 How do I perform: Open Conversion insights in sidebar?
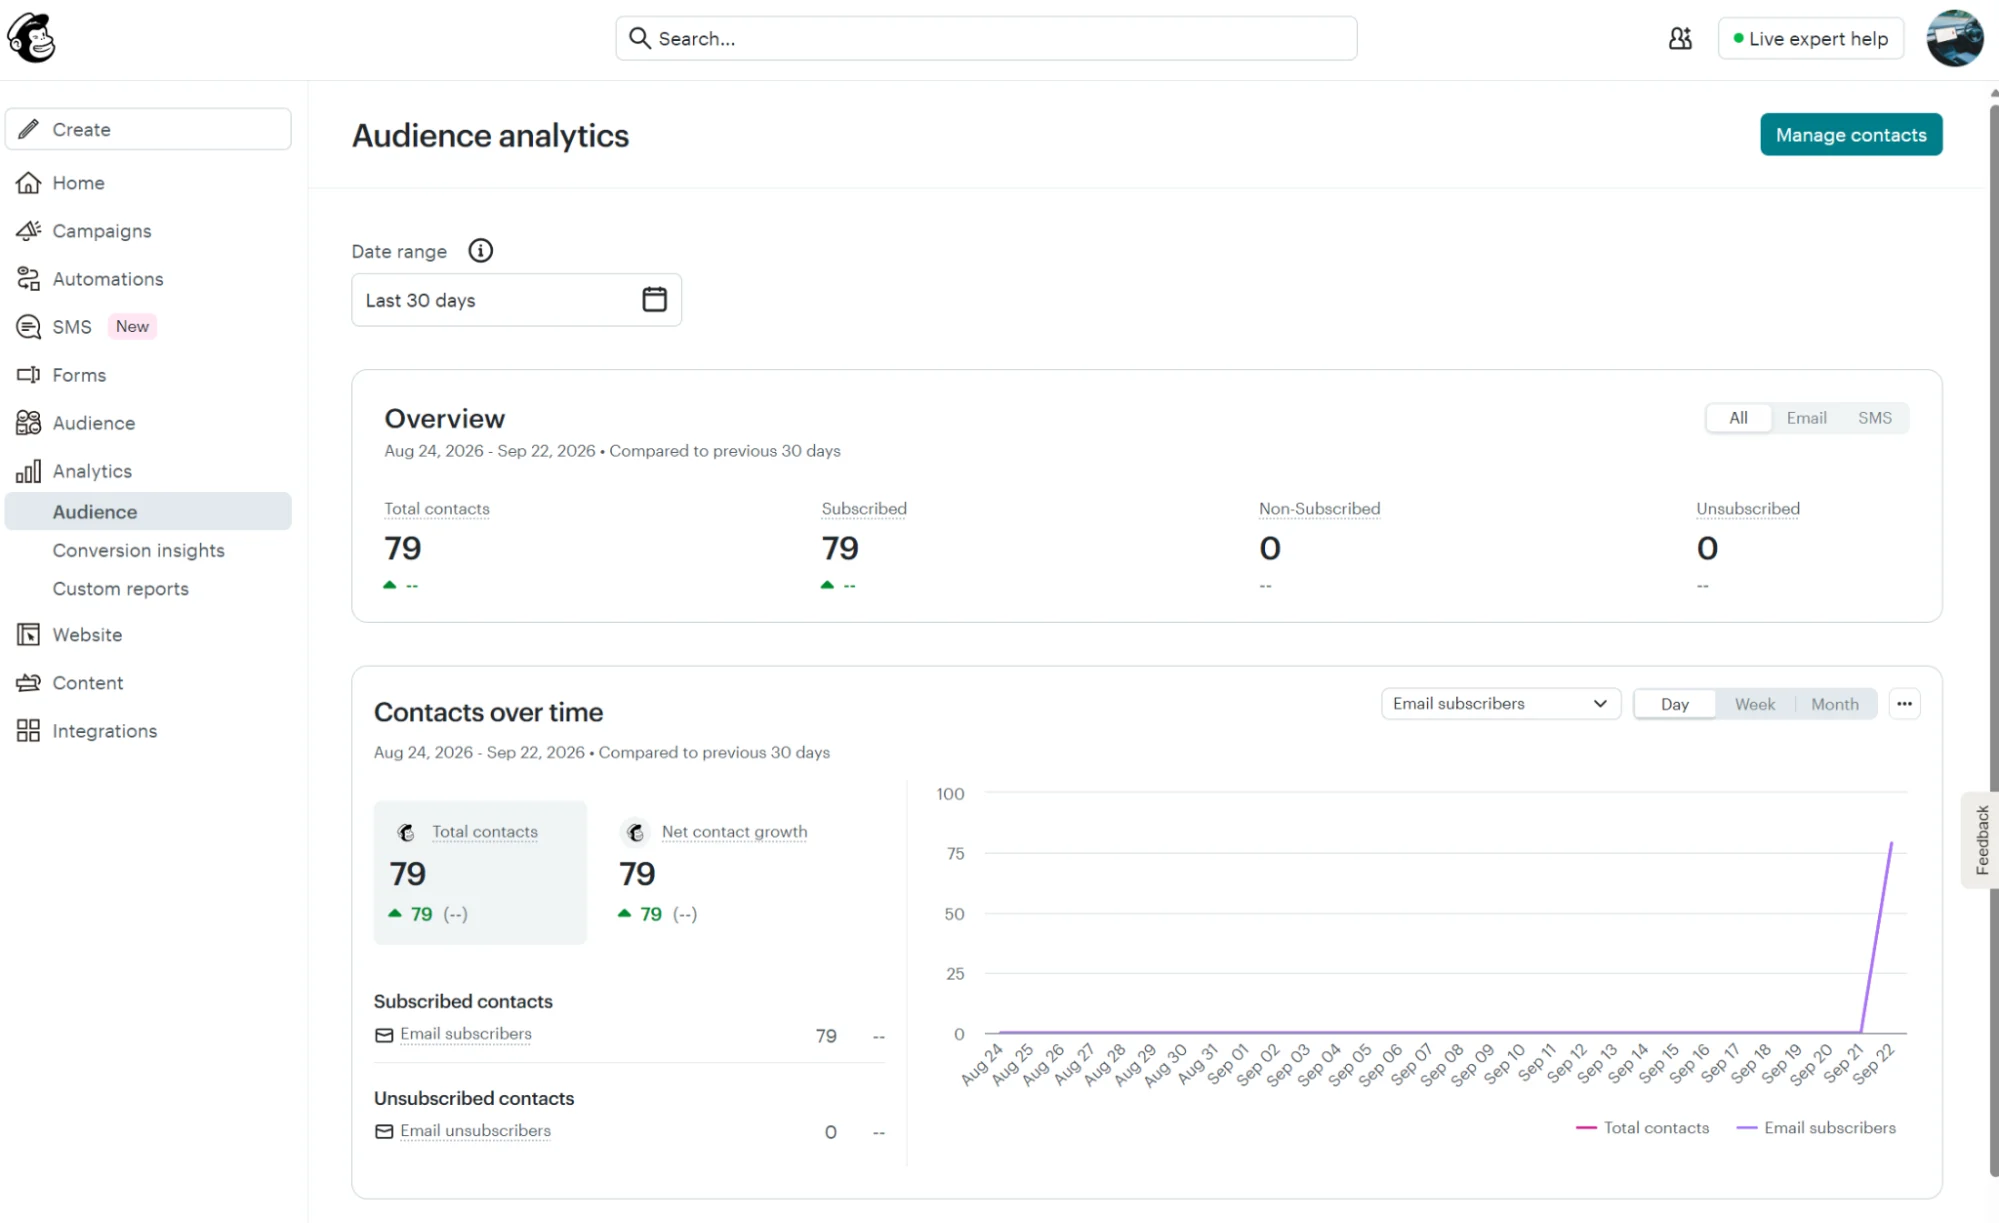[x=138, y=551]
